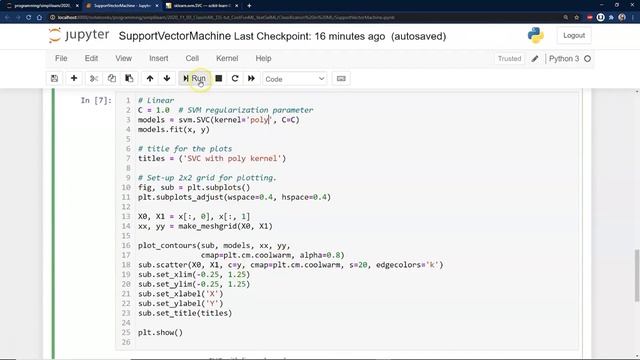
Task: Switch to the first programming browser tab
Action: click(41, 6)
